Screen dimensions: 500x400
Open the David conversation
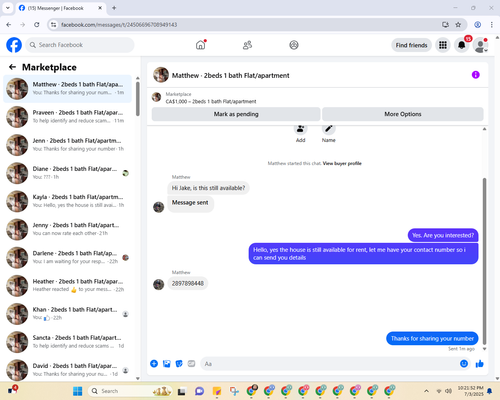pyautogui.click(x=67, y=370)
